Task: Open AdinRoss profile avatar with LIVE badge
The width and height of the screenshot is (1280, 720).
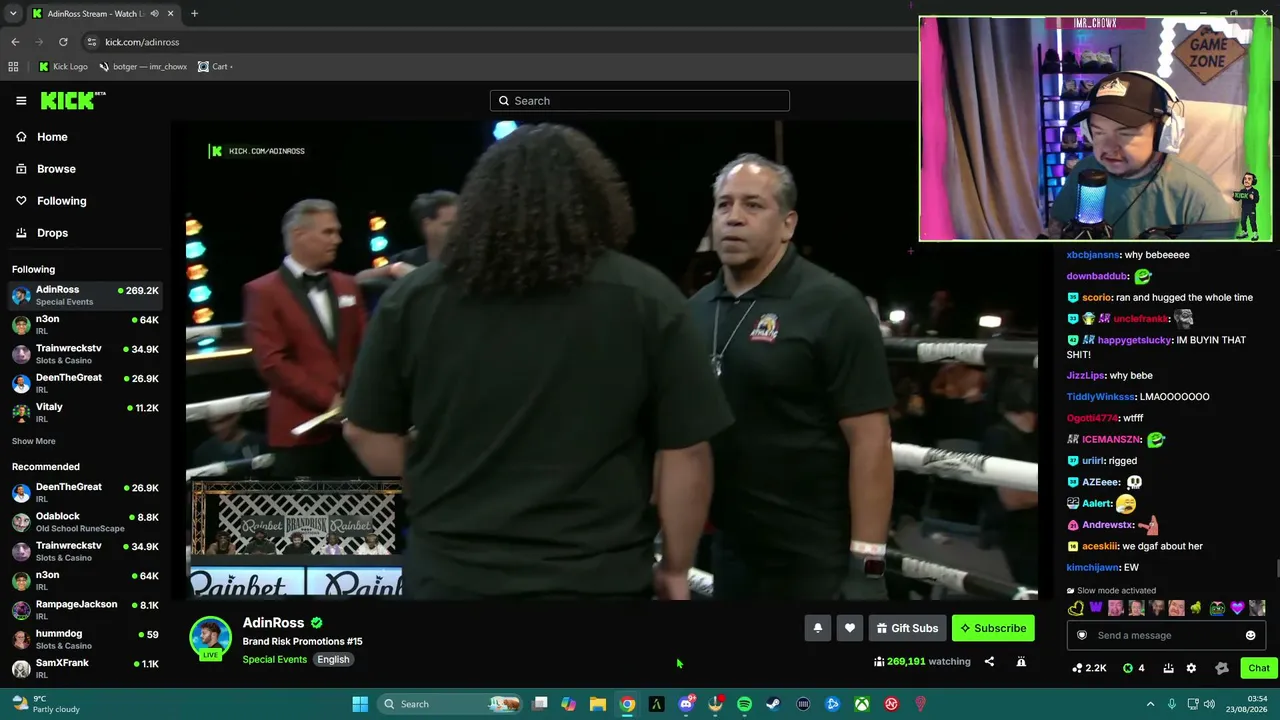Action: 210,638
